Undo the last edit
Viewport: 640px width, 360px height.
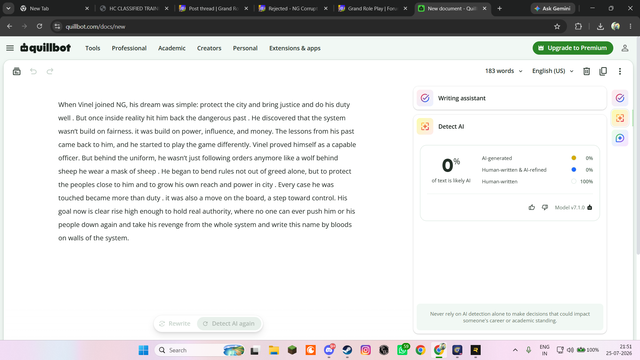pos(33,71)
